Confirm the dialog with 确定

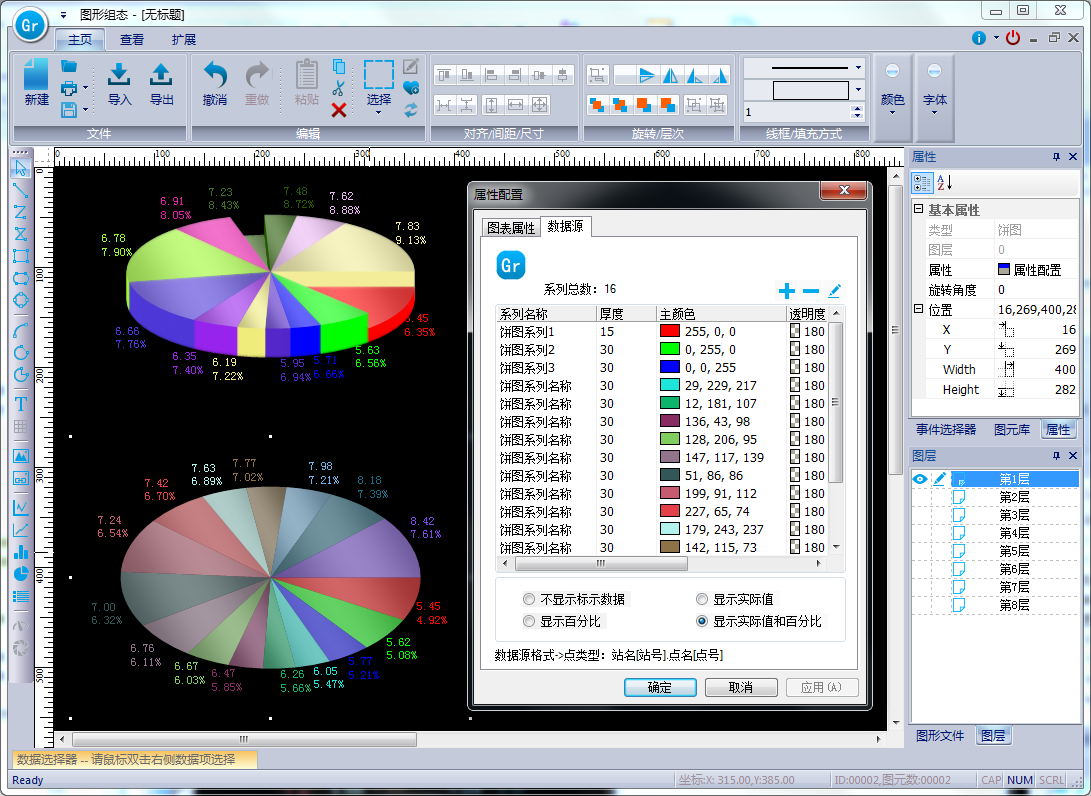660,687
